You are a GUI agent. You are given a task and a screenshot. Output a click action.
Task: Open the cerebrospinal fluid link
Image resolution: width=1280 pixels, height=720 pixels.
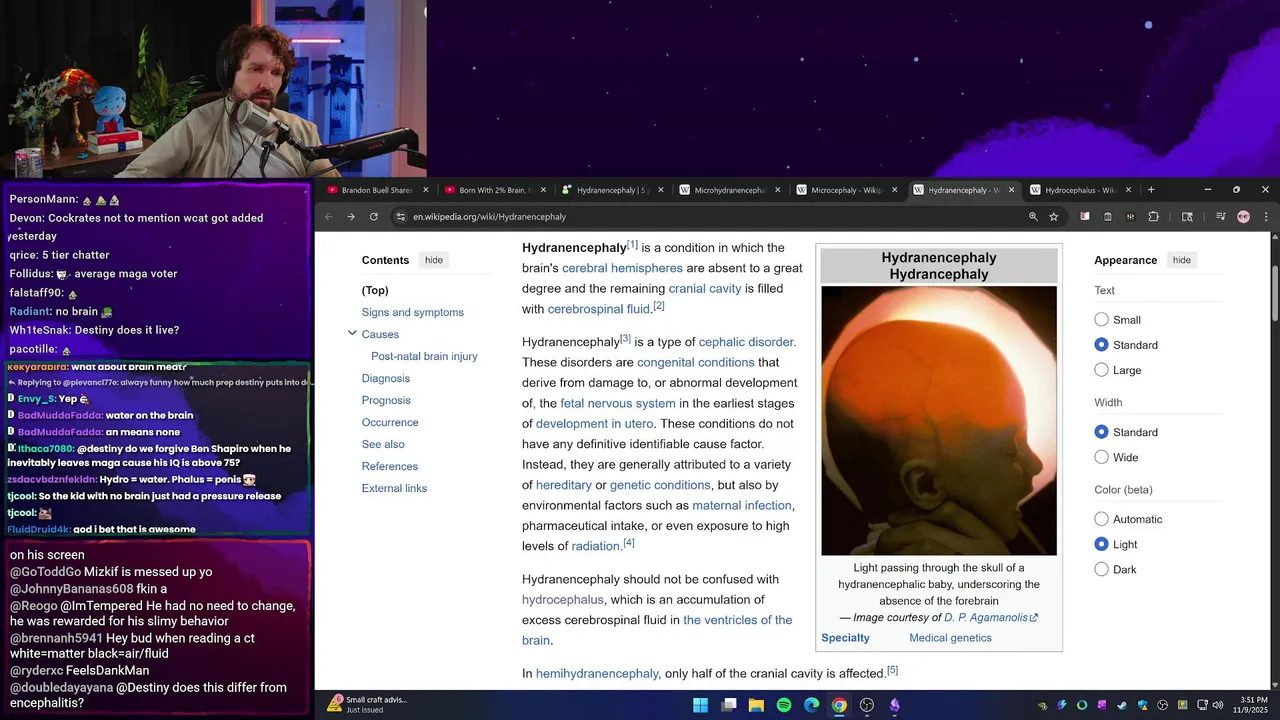pos(599,309)
